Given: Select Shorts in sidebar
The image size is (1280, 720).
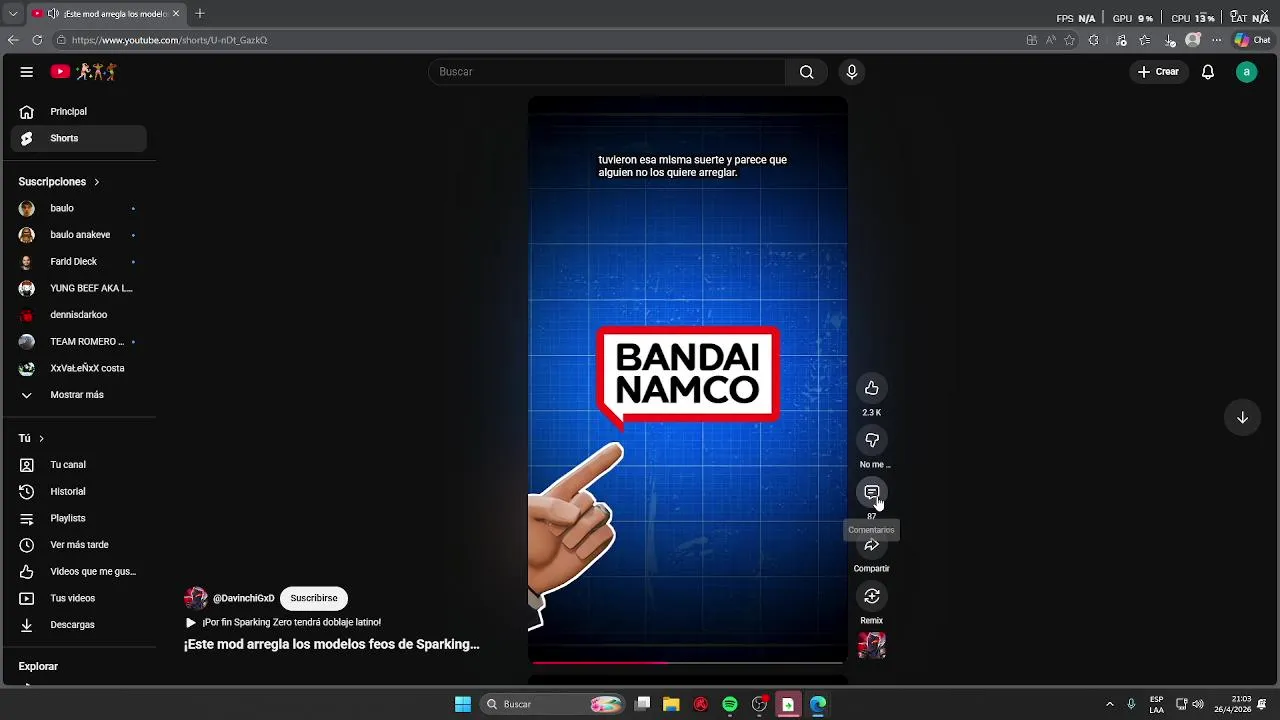Looking at the screenshot, I should pos(79,138).
